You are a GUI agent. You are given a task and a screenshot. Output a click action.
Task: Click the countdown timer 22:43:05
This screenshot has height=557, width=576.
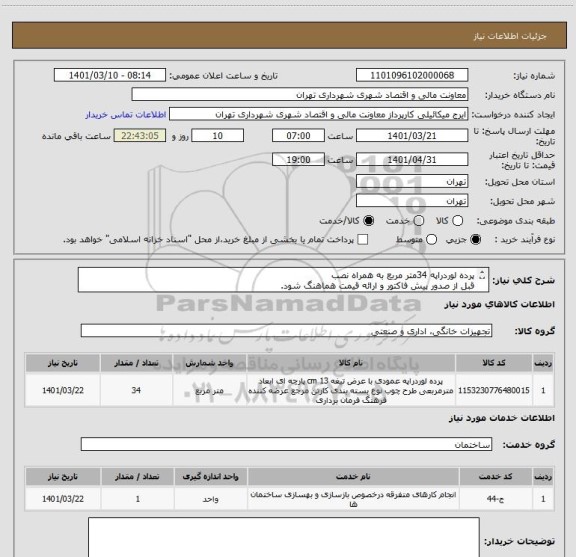click(140, 136)
